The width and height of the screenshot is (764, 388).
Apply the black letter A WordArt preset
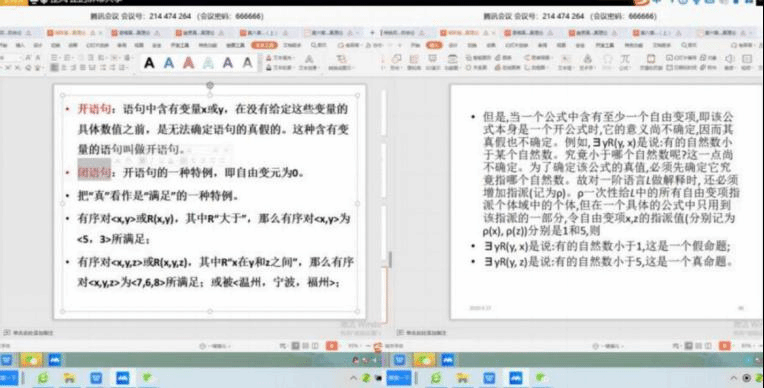[150, 63]
